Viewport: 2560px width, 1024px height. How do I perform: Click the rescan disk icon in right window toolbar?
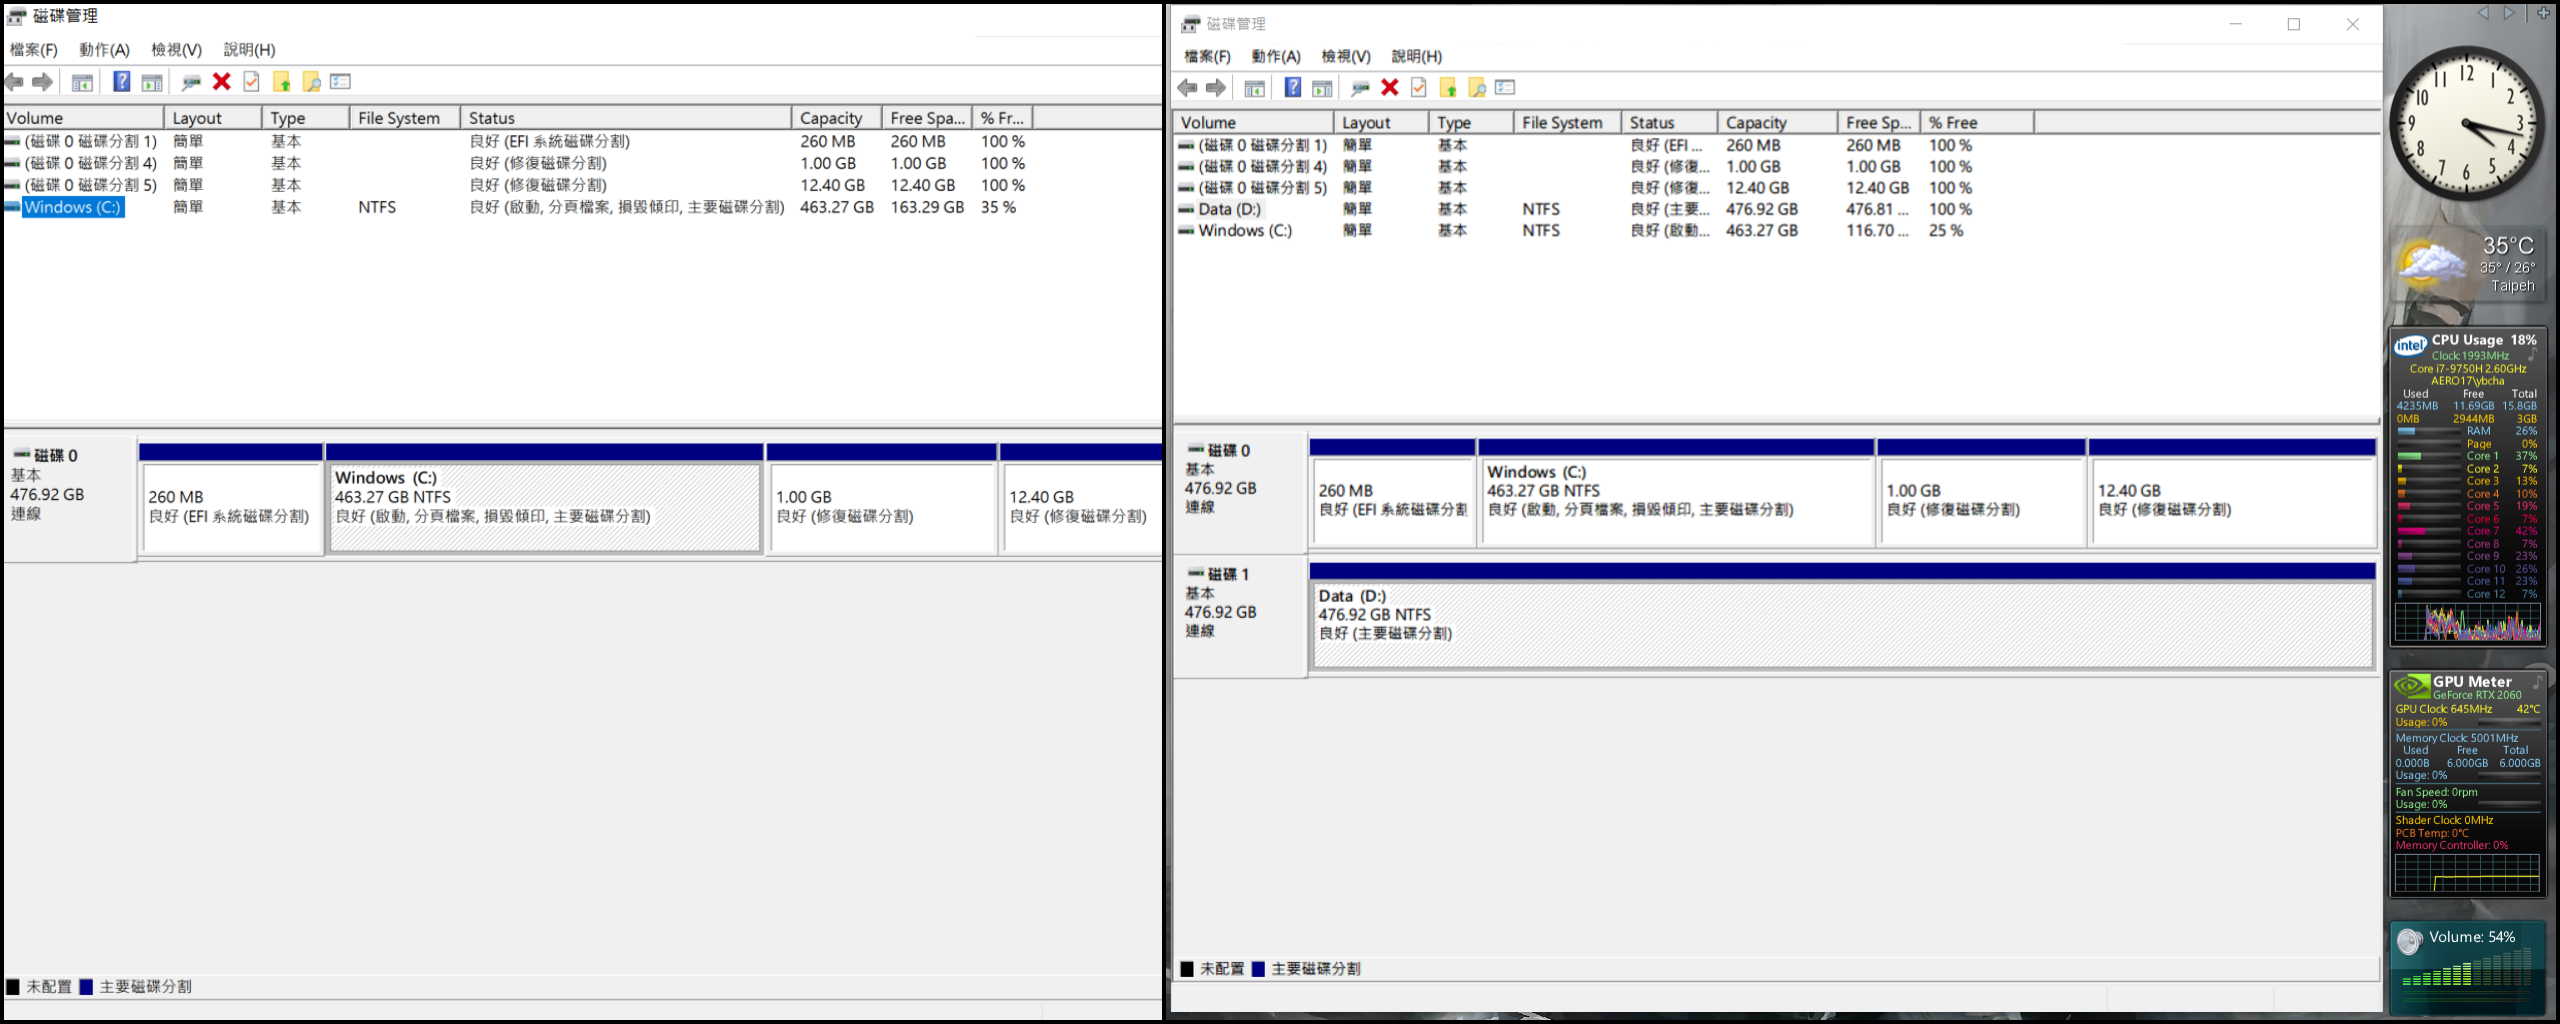(1359, 88)
